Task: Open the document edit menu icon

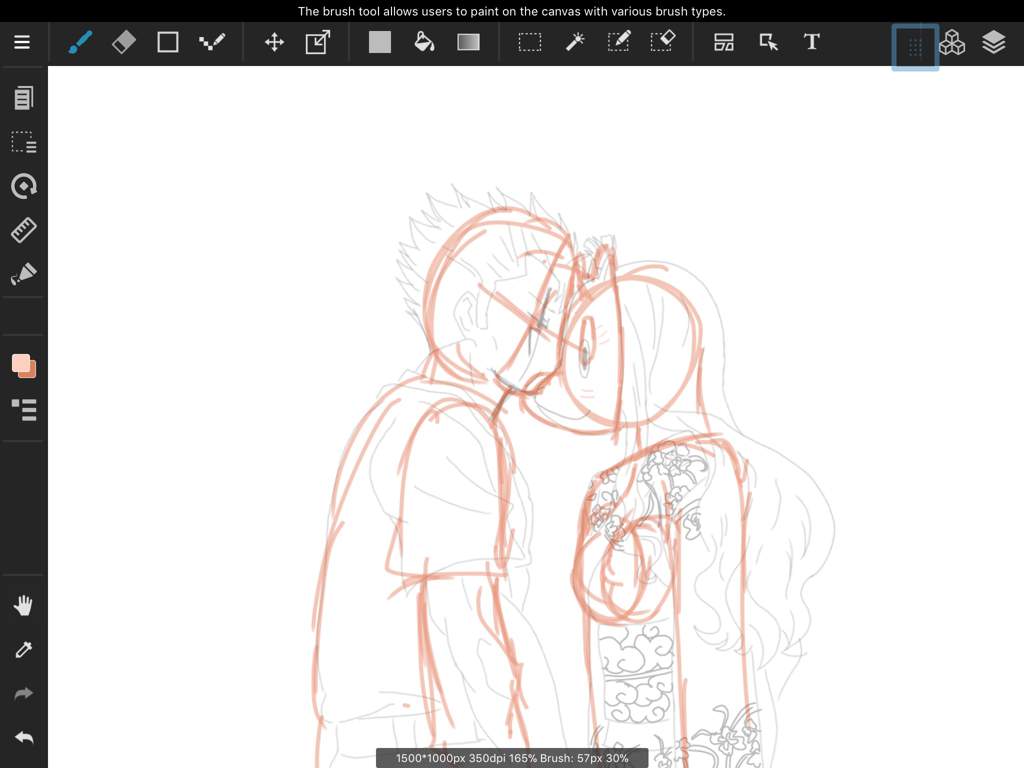Action: tap(24, 98)
